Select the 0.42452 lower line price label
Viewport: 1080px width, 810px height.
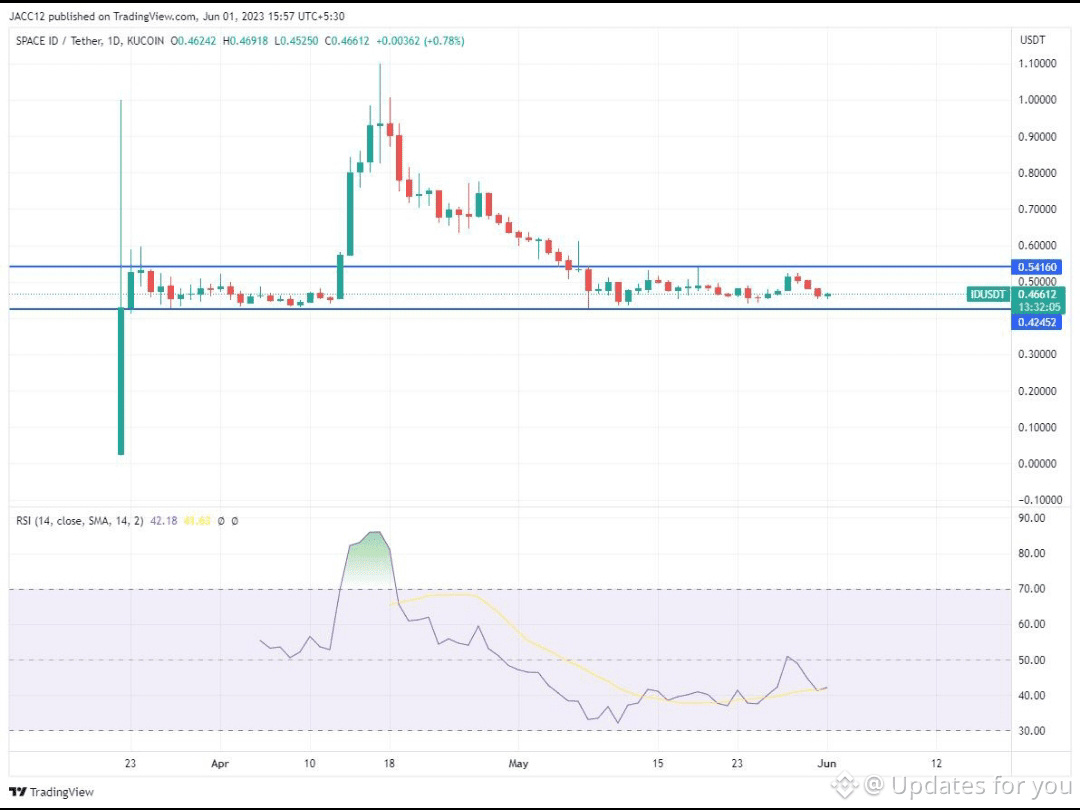coord(1037,322)
